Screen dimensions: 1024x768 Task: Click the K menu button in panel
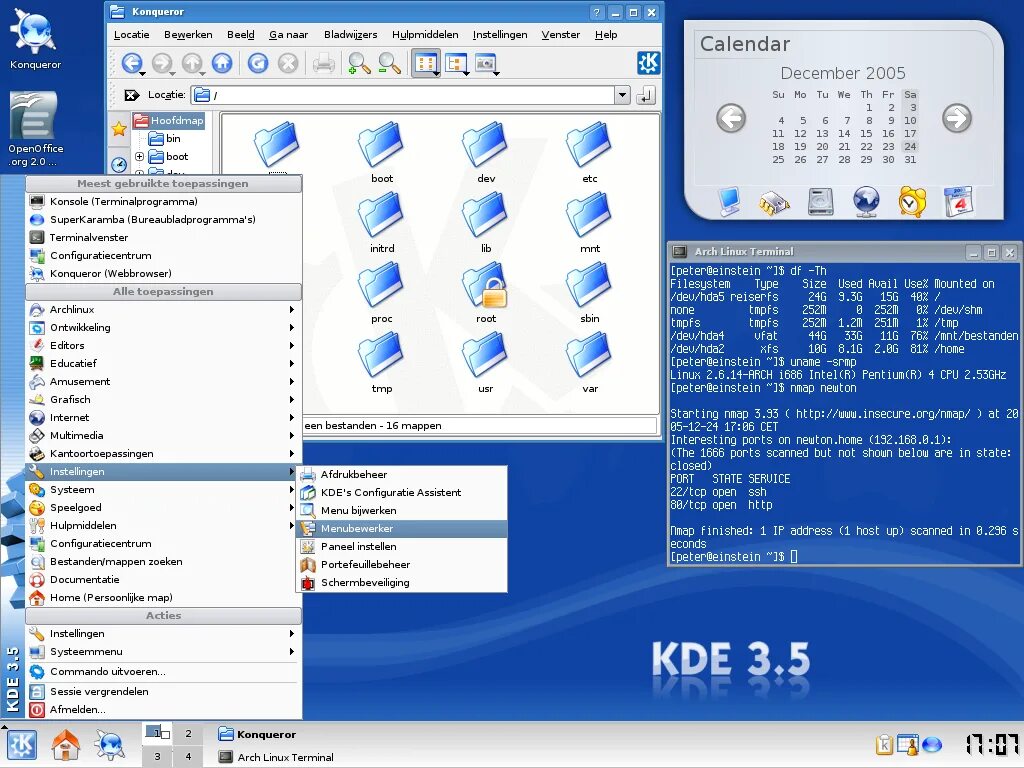[x=22, y=744]
